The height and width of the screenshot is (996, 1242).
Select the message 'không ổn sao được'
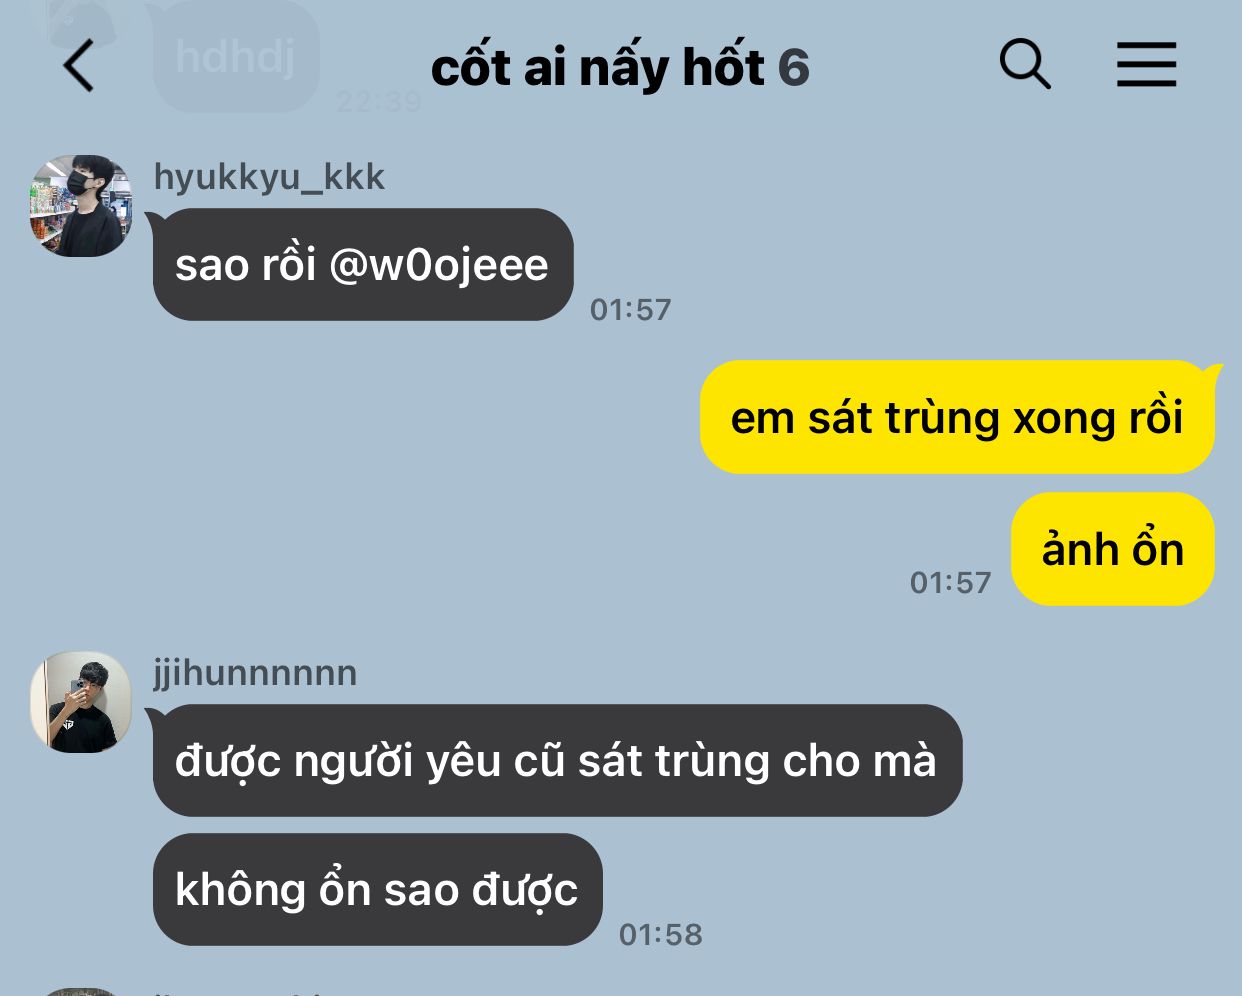(378, 889)
